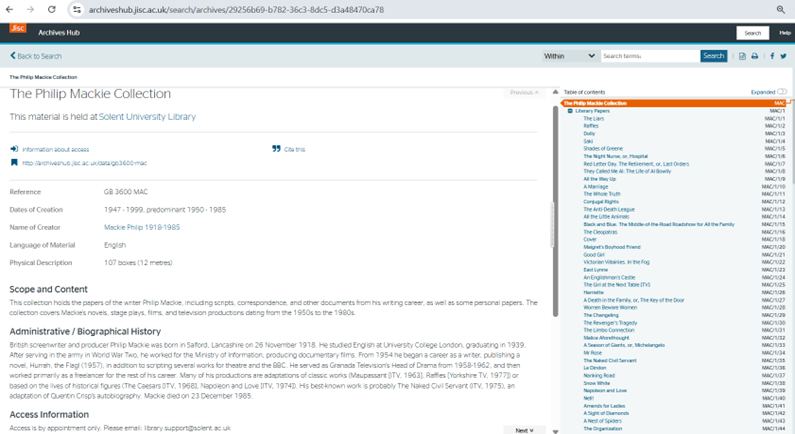The height and width of the screenshot is (434, 795).
Task: Open The Anti-Death League entry
Action: pos(608,209)
